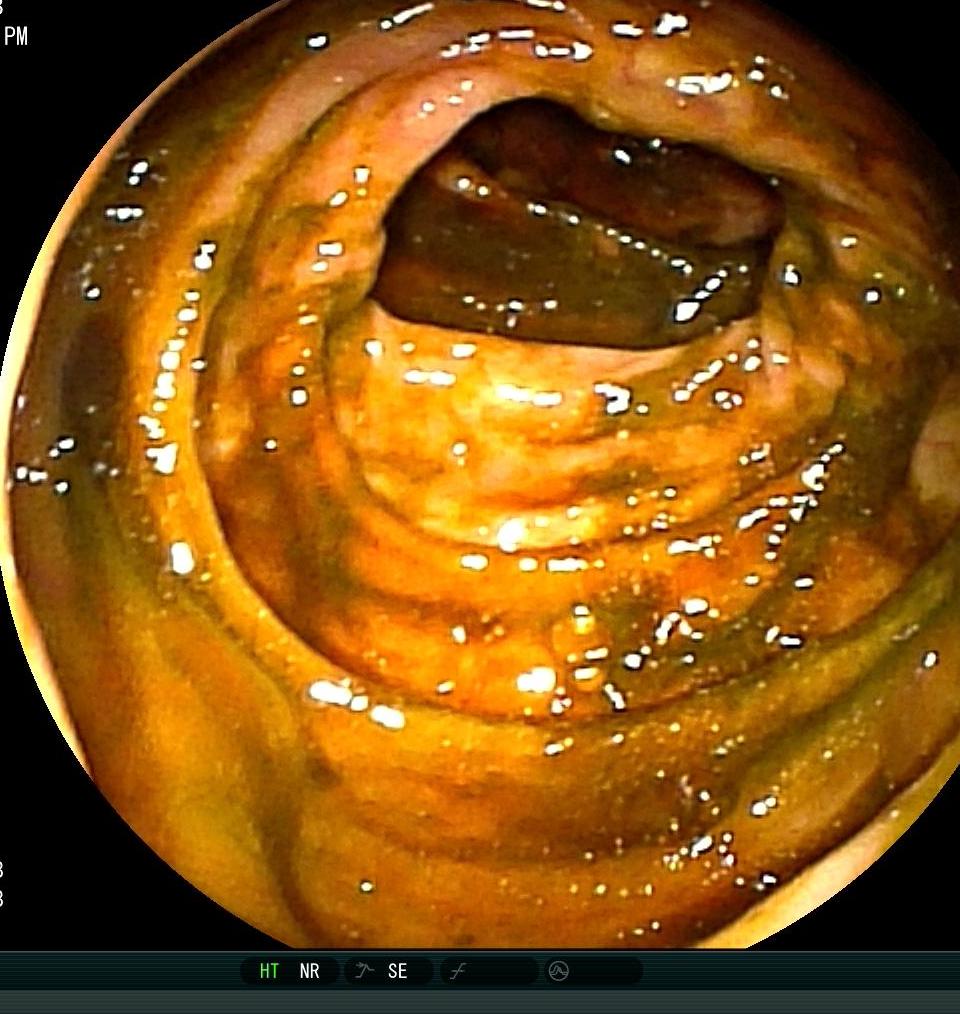The width and height of the screenshot is (960, 1014).
Task: Click the NR noise reduction indicator
Action: pos(309,971)
